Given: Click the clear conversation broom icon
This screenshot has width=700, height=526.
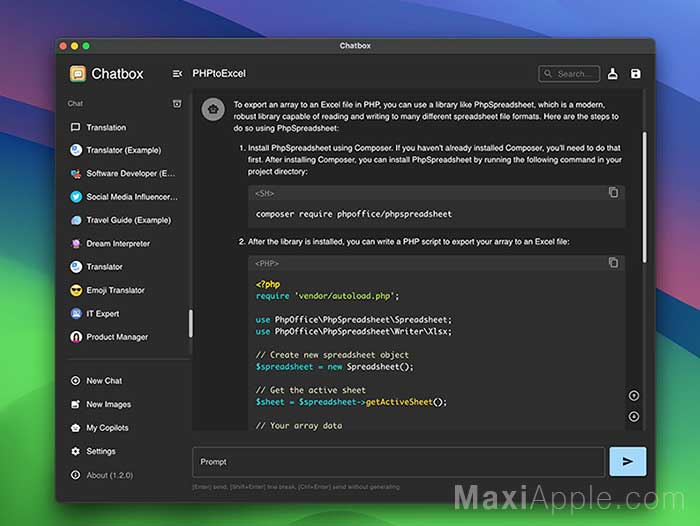Looking at the screenshot, I should tap(612, 74).
